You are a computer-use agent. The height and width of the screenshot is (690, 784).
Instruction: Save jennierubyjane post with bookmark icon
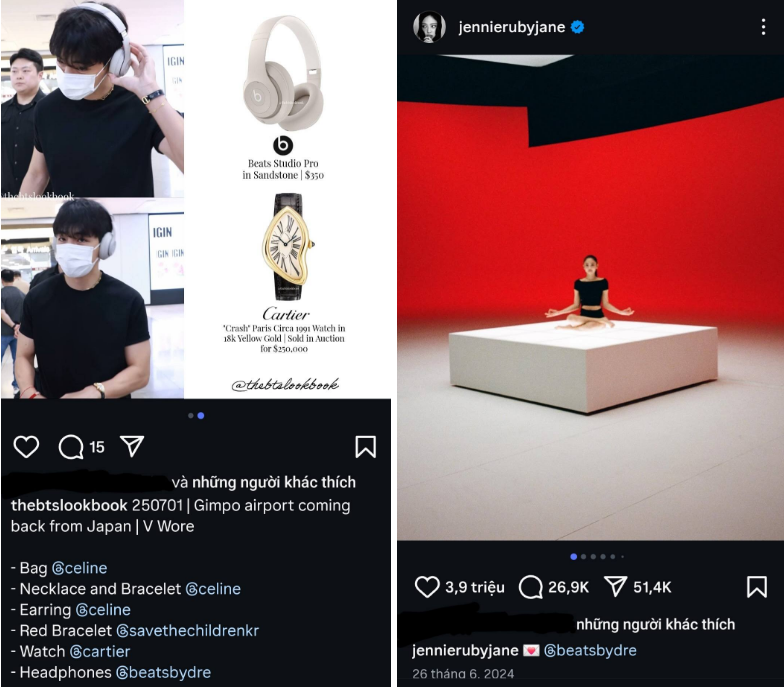coord(756,586)
